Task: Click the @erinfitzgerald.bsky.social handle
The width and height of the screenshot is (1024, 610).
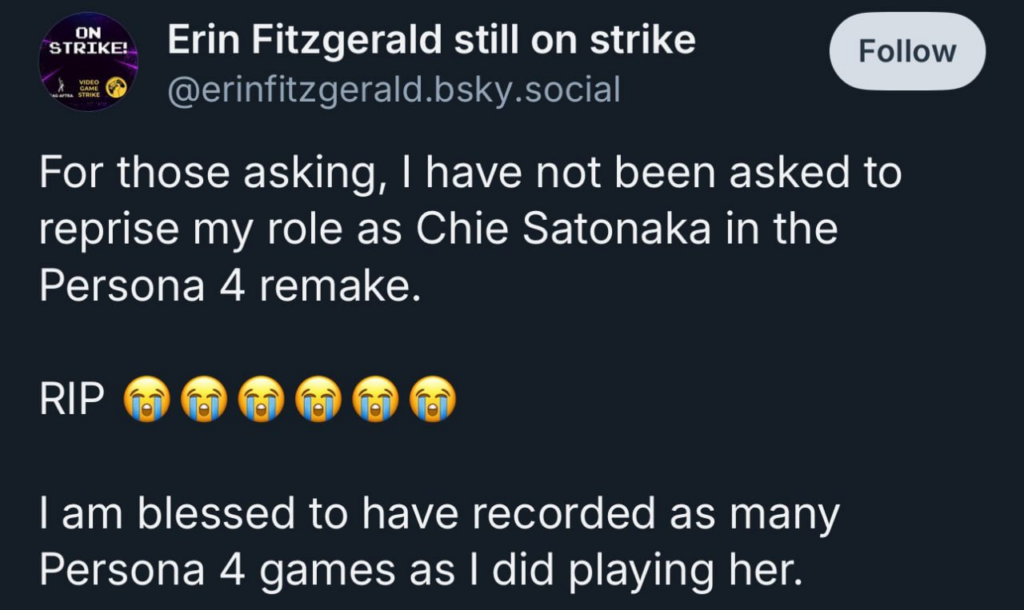Action: coord(394,89)
